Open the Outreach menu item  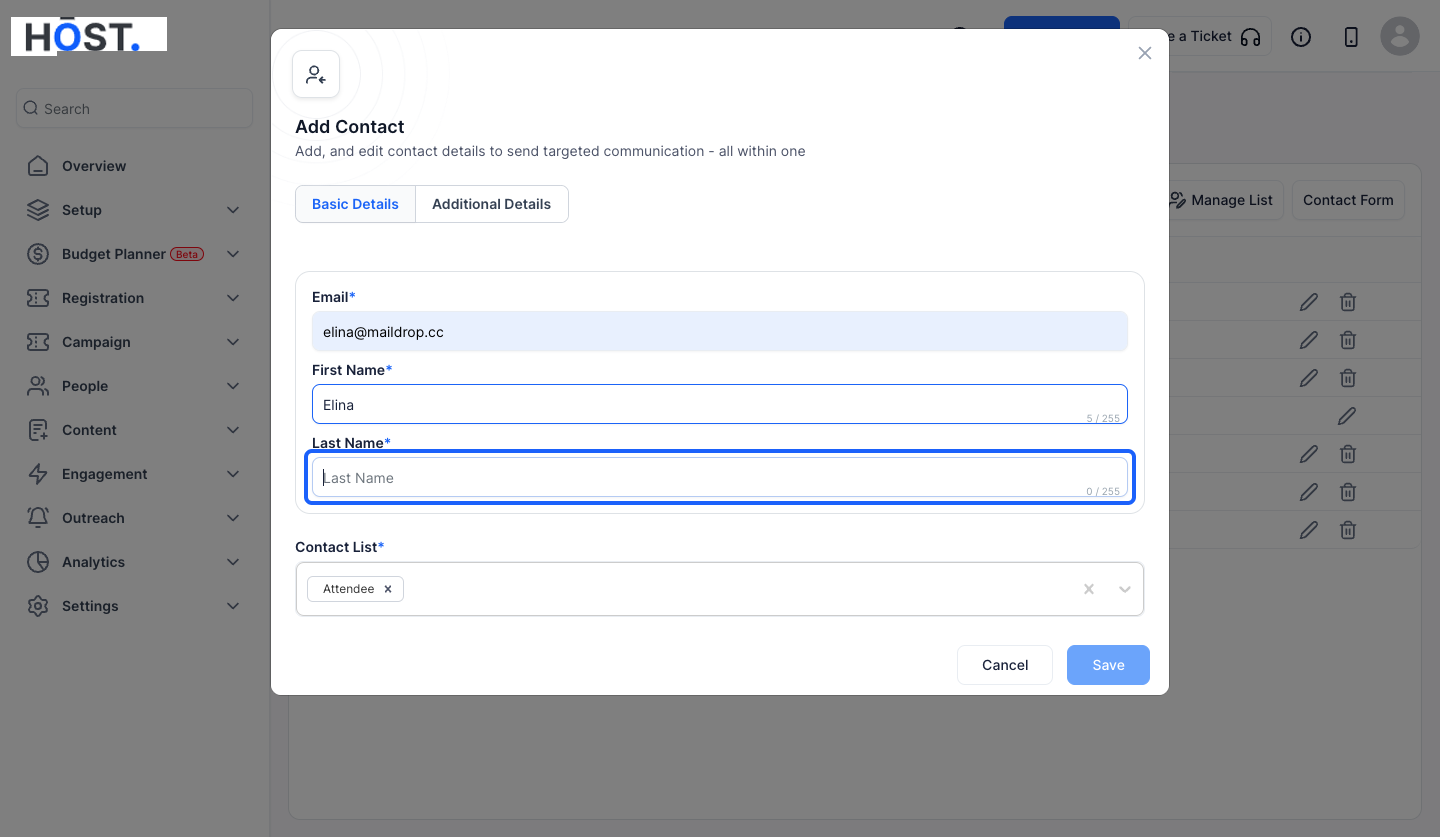tap(134, 518)
